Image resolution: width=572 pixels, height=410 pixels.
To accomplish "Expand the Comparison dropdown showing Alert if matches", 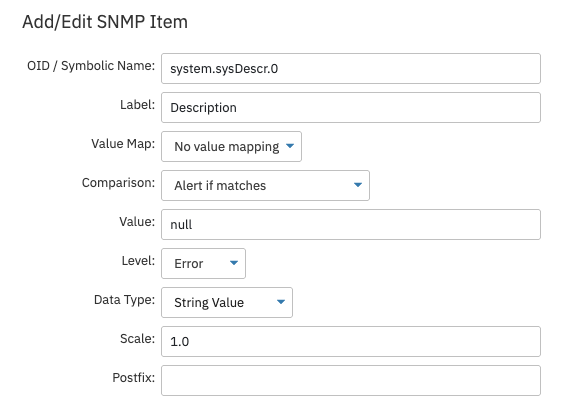I will point(265,186).
